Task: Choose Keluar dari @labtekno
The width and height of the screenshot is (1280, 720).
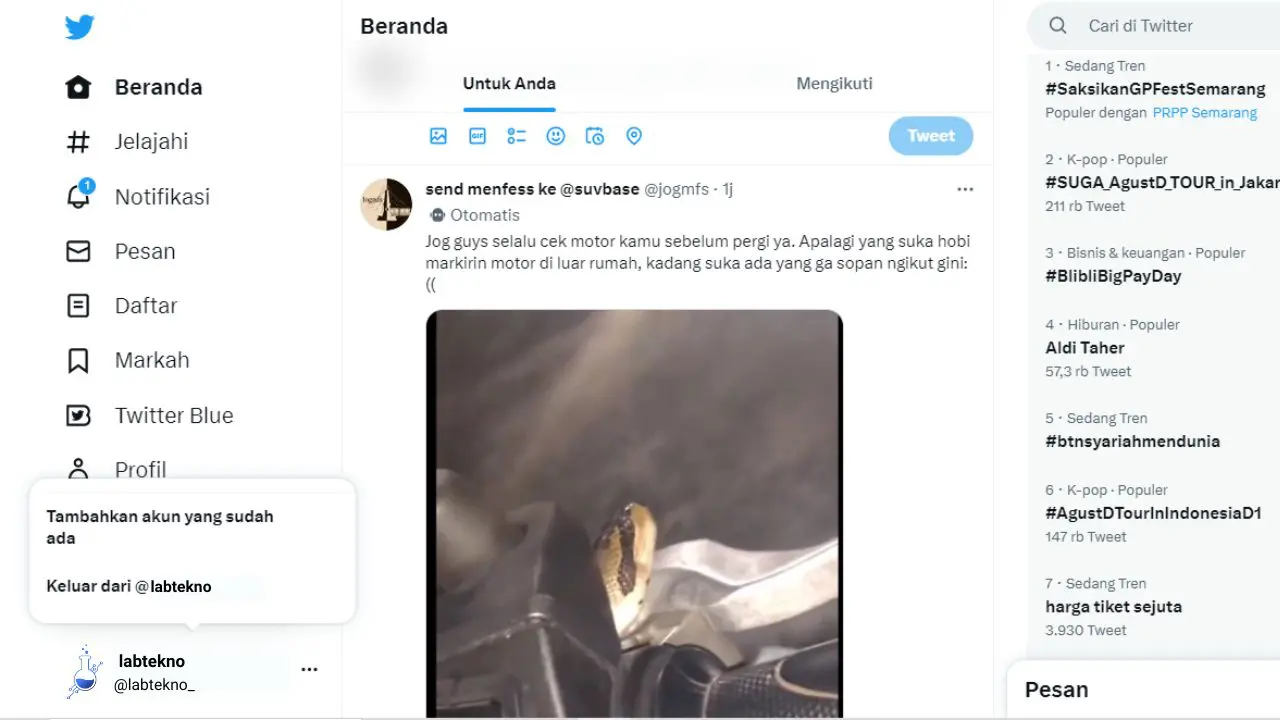Action: click(x=129, y=586)
